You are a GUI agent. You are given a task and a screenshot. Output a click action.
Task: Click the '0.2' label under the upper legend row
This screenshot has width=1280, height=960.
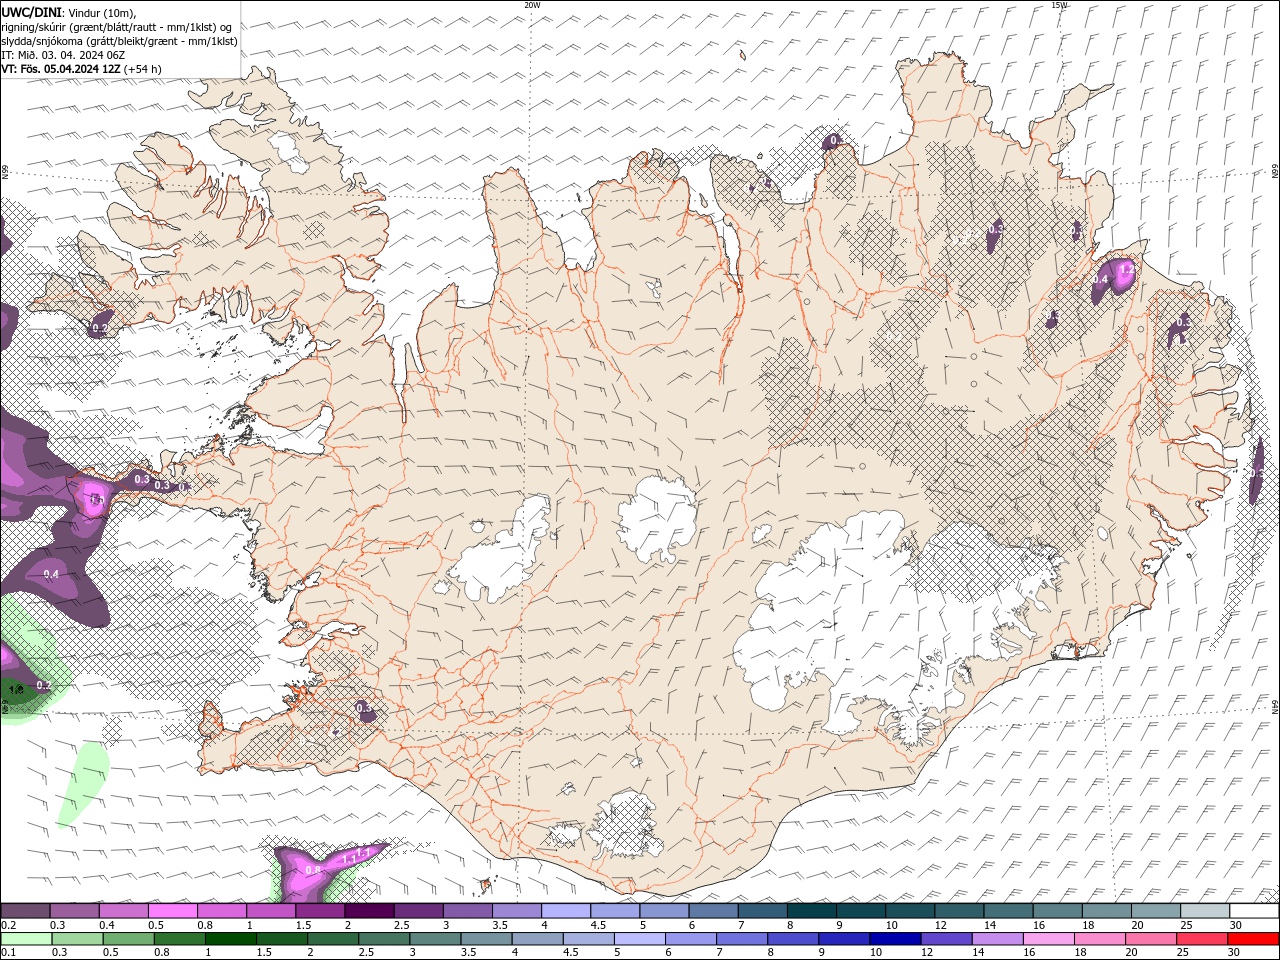point(8,925)
